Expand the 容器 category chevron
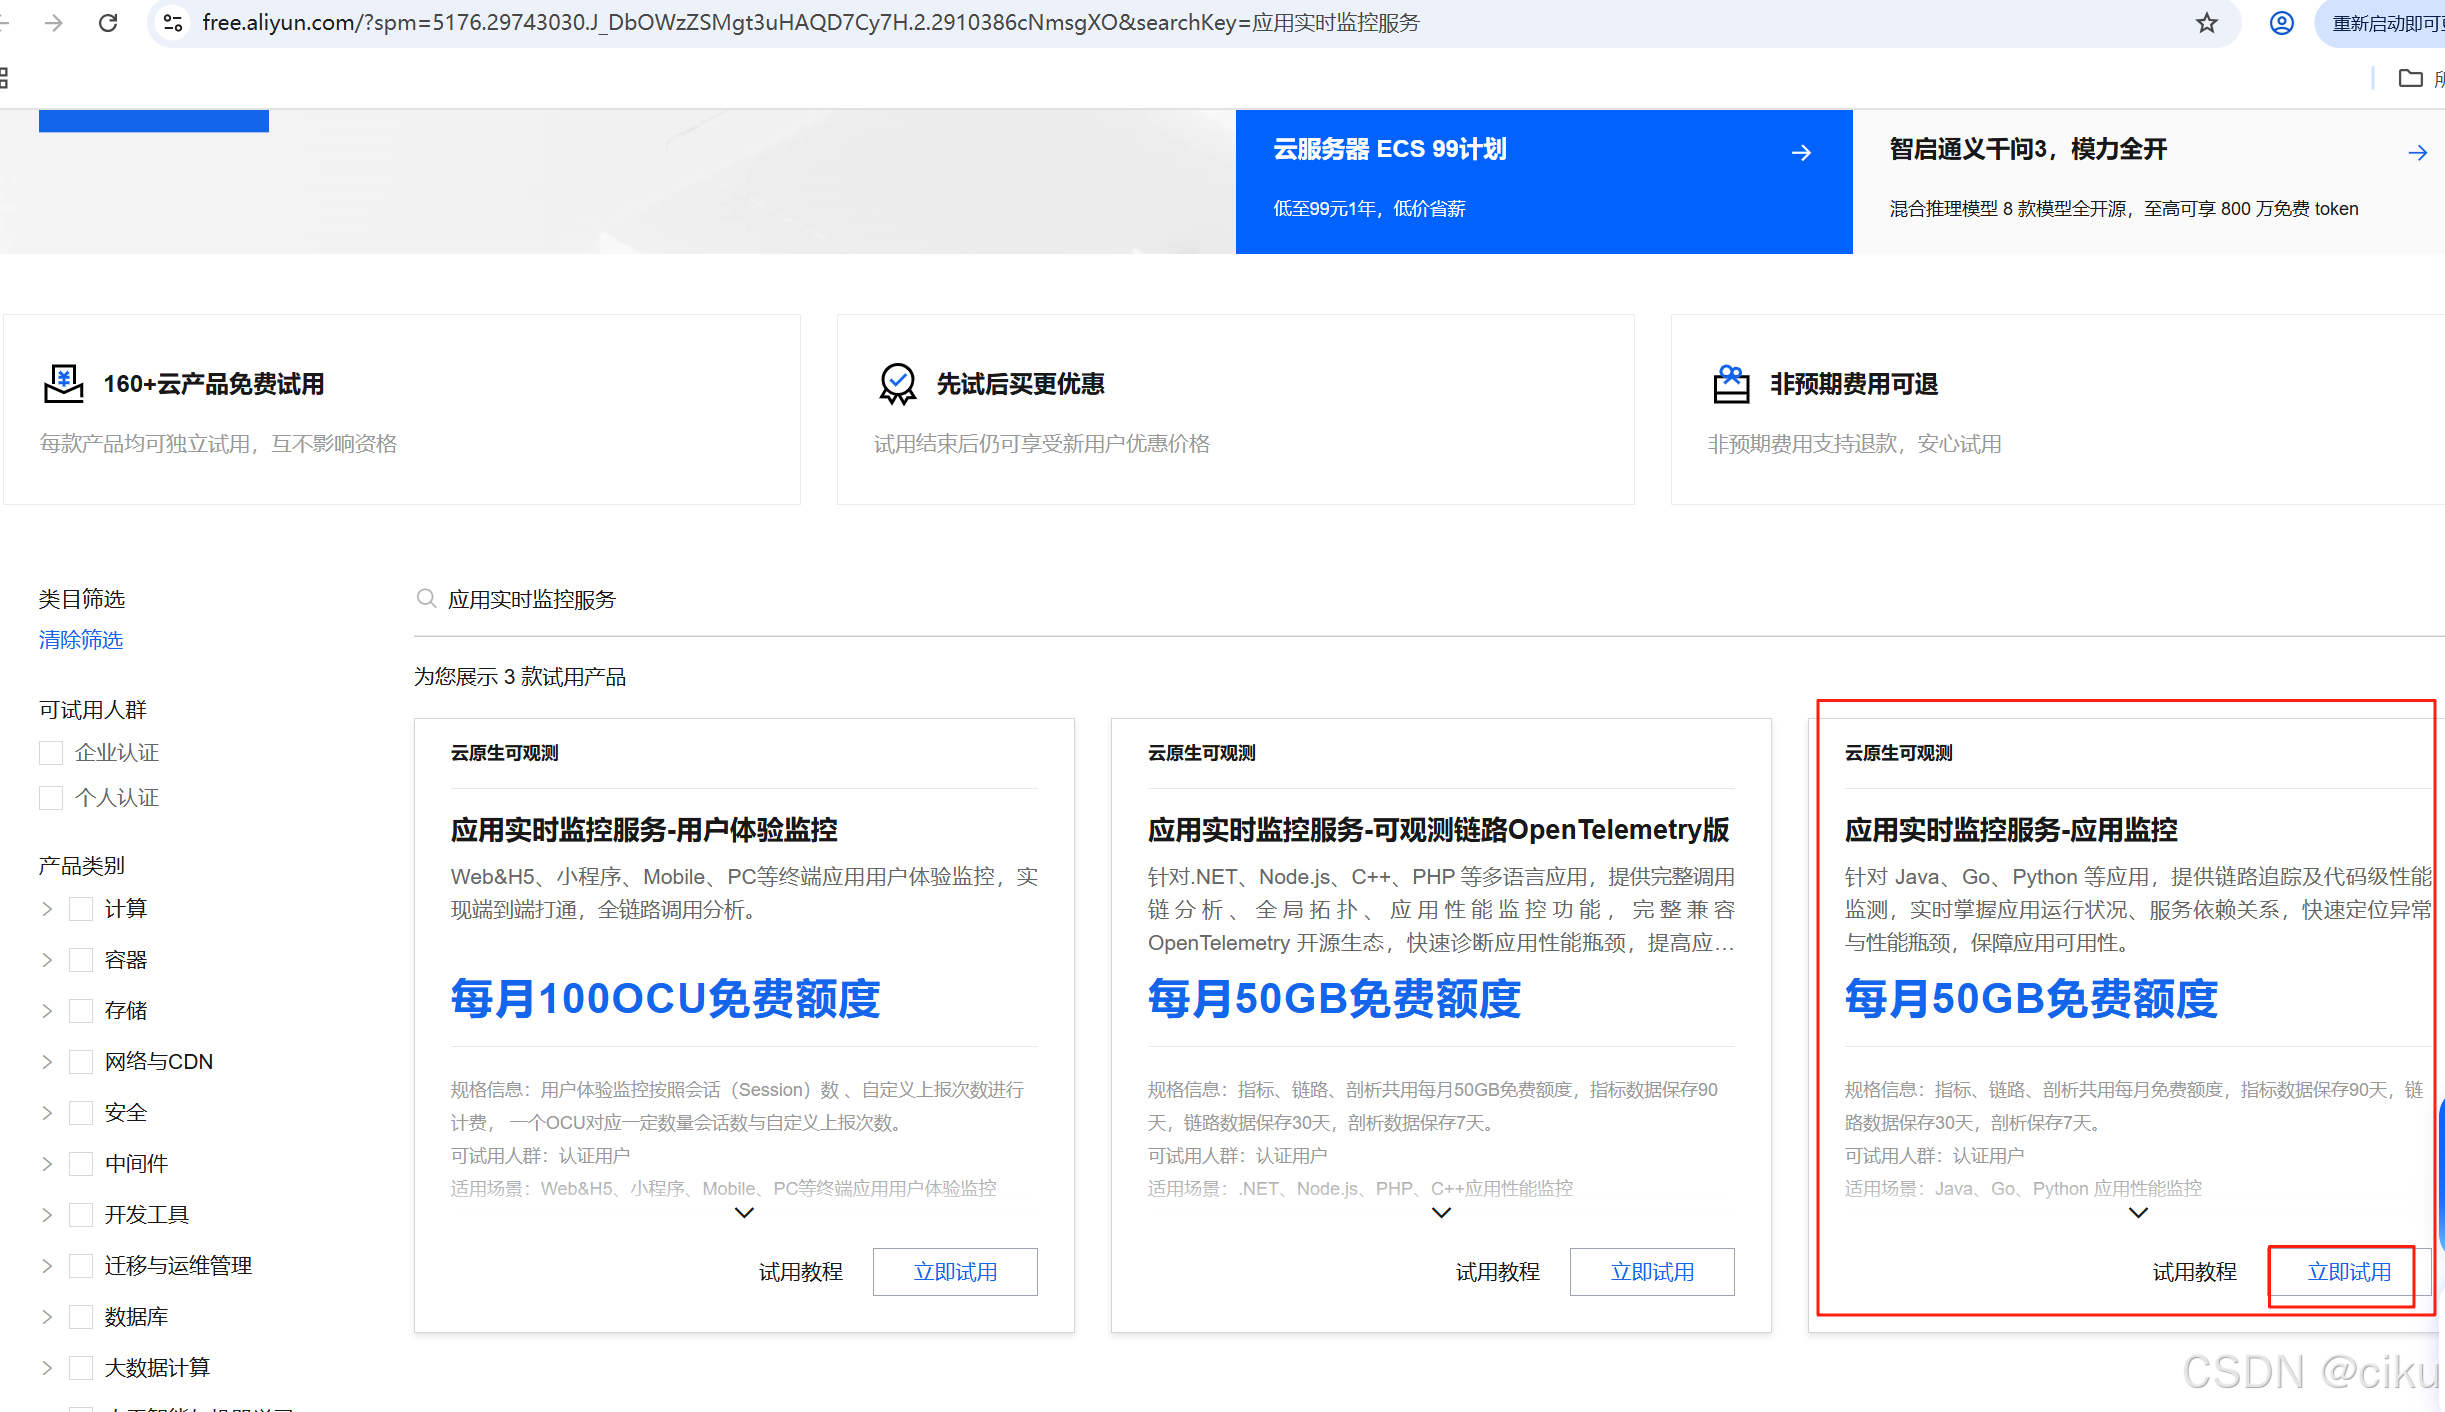 coord(47,960)
